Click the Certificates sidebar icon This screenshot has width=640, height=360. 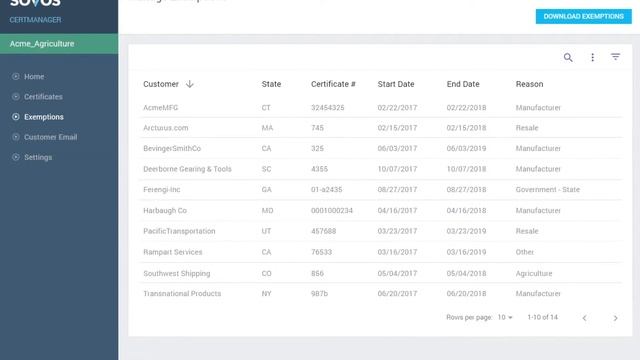pos(16,97)
